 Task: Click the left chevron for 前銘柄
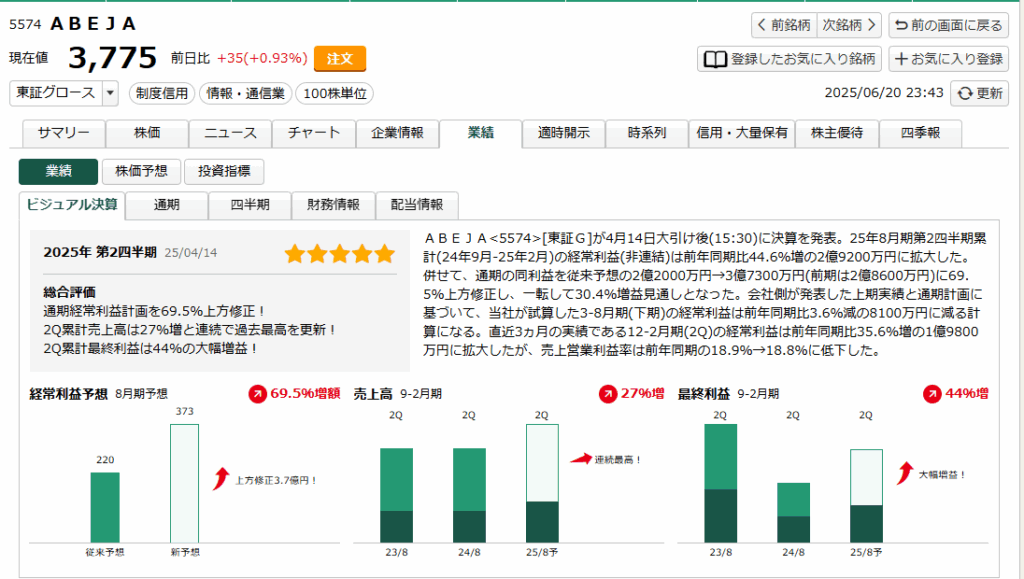[761, 25]
